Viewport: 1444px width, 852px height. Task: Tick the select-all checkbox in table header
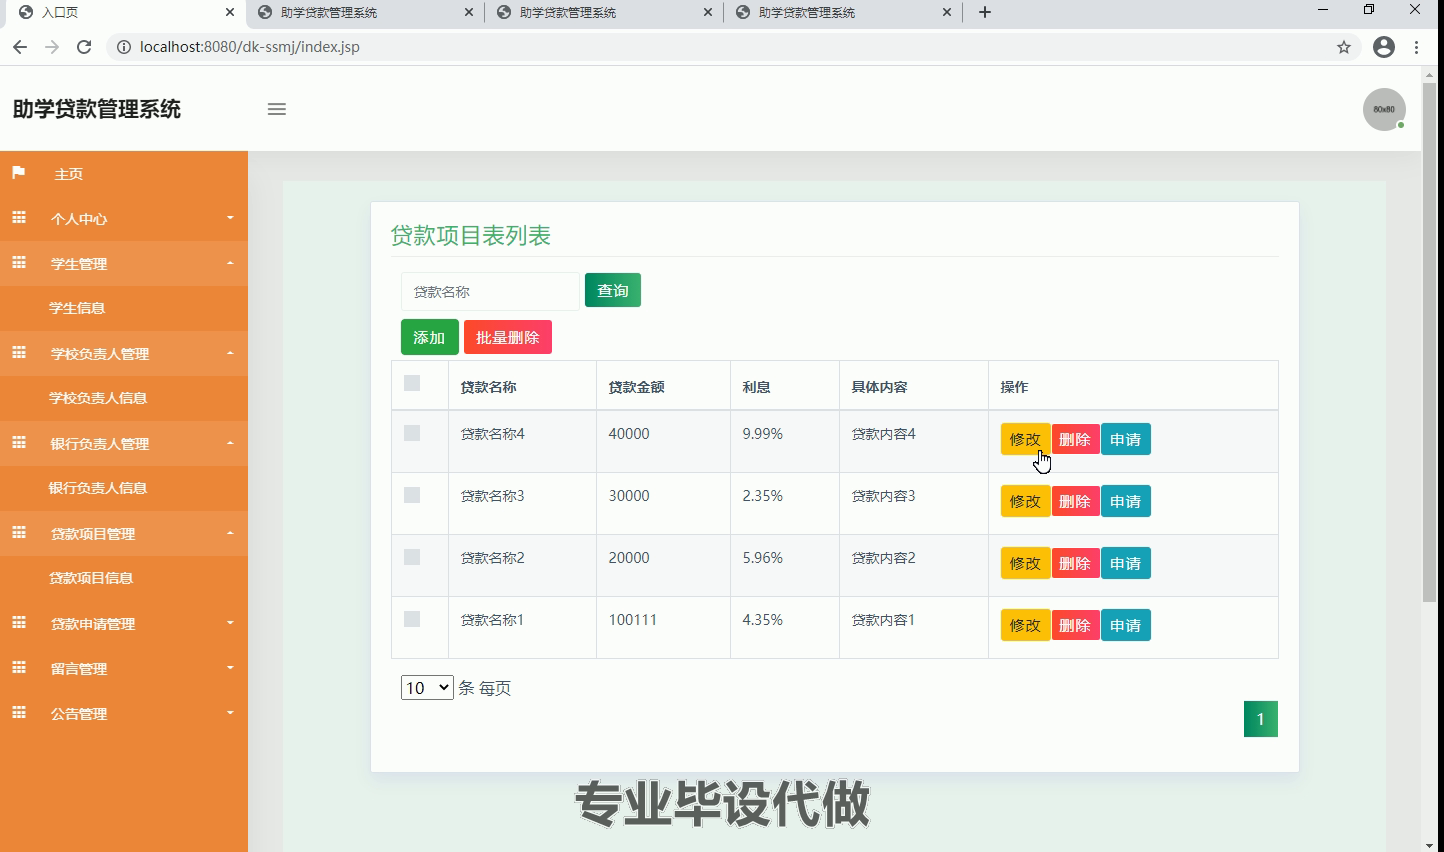pyautogui.click(x=412, y=383)
